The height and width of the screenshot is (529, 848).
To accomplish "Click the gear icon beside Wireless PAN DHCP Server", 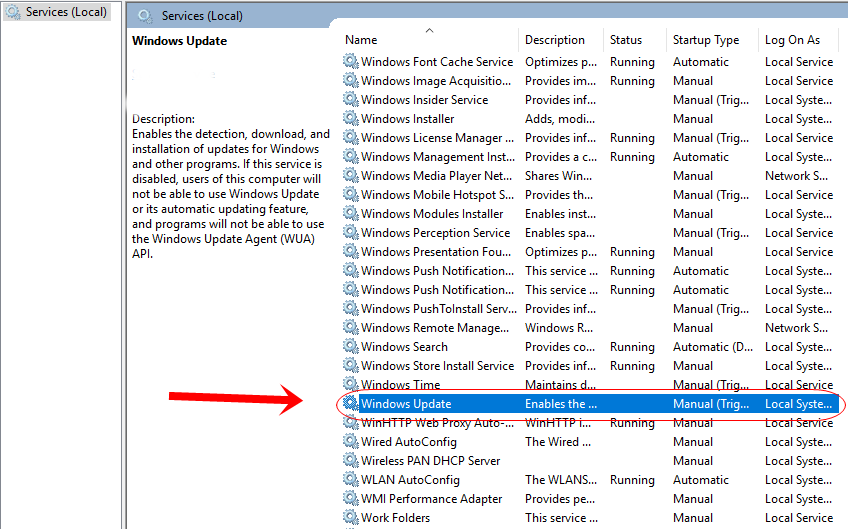I will coord(350,460).
